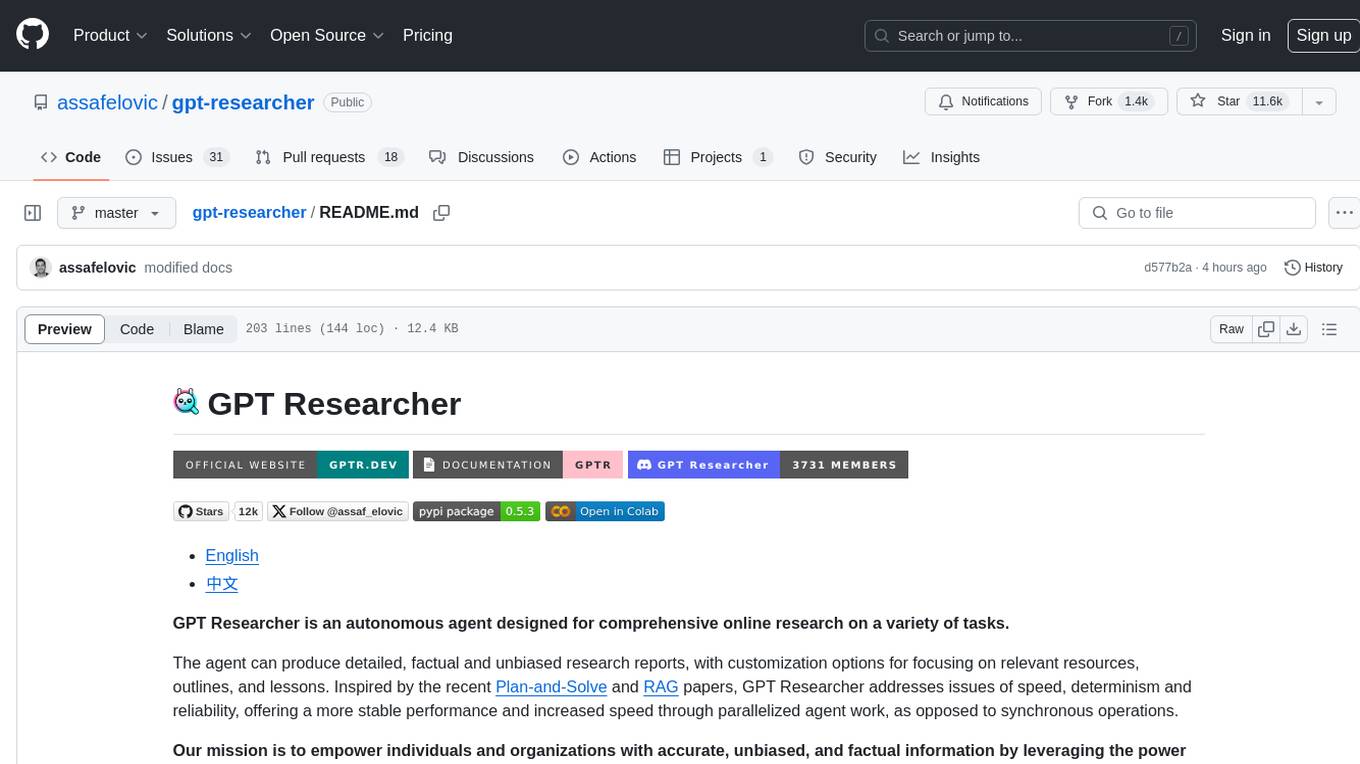Open the README outline list

(x=1329, y=329)
